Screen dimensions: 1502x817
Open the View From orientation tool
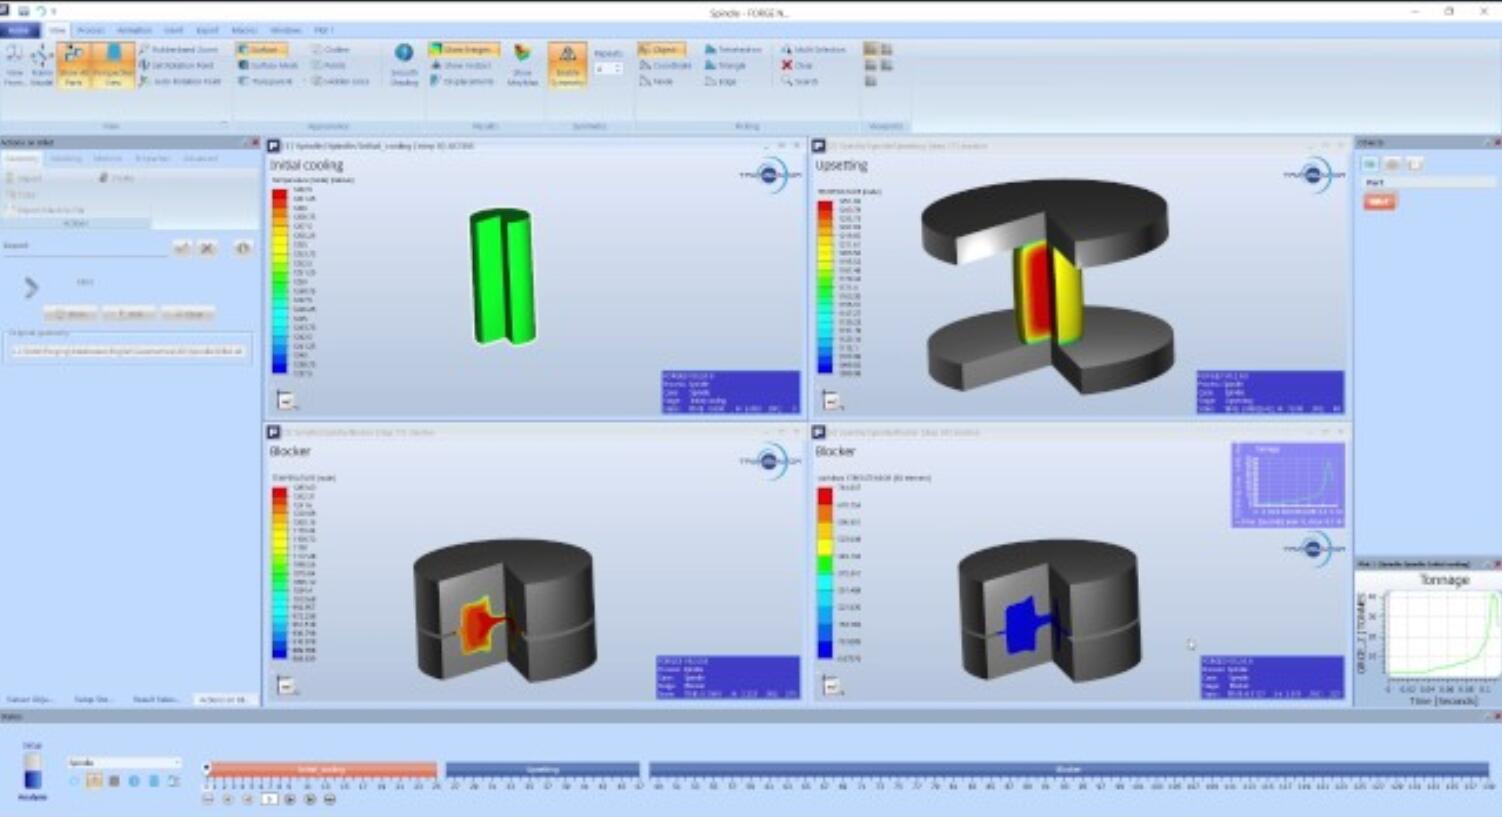[14, 65]
